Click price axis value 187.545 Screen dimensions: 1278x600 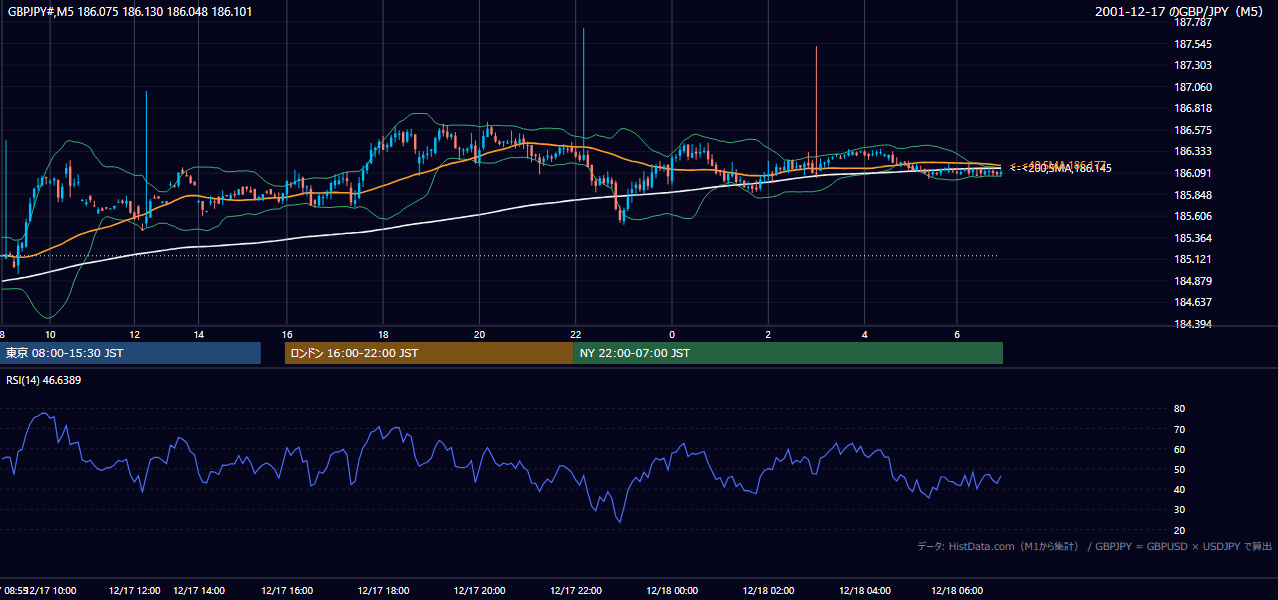coord(1192,44)
